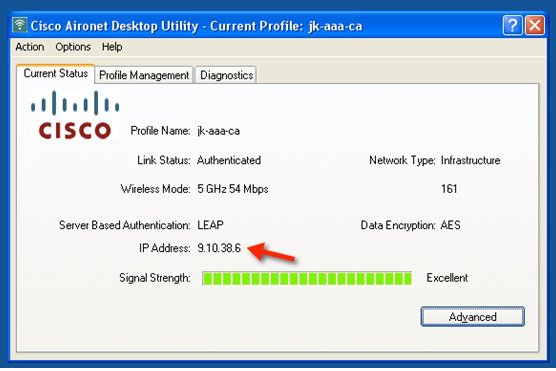The height and width of the screenshot is (371, 556).
Task: Open the Help menu
Action: [x=112, y=47]
